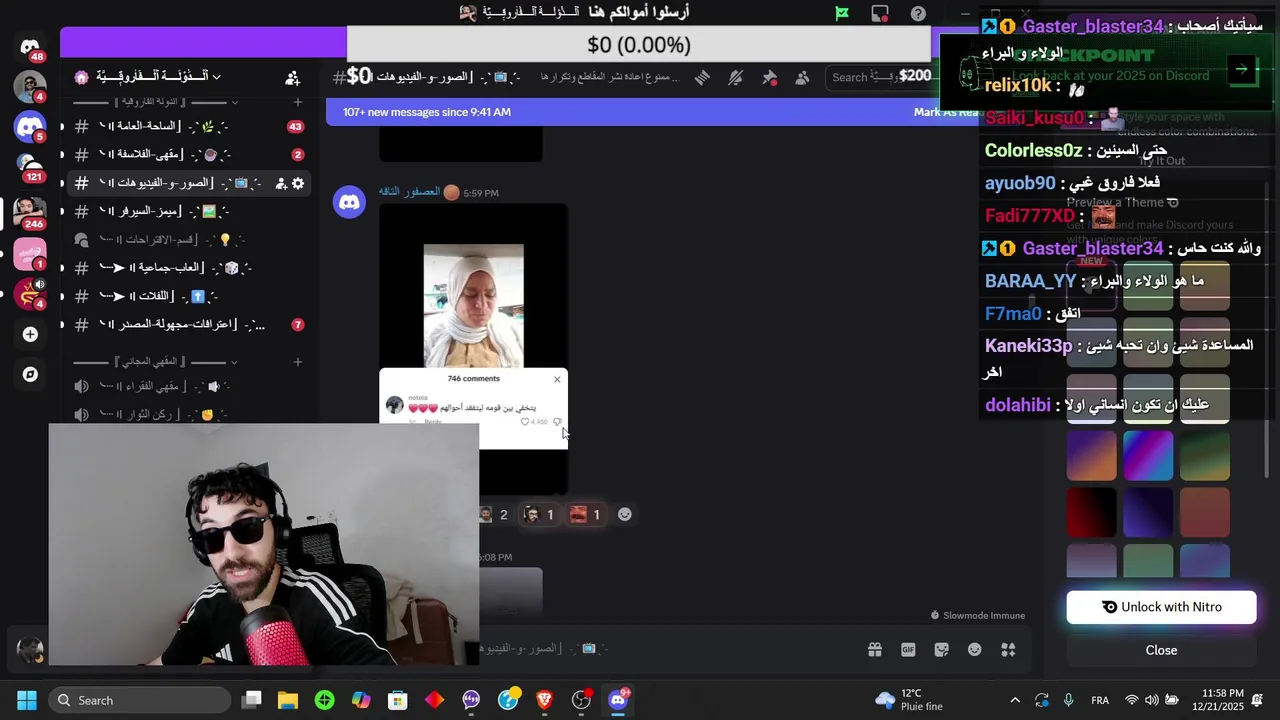Open the inbox icon in title bar

pos(880,13)
